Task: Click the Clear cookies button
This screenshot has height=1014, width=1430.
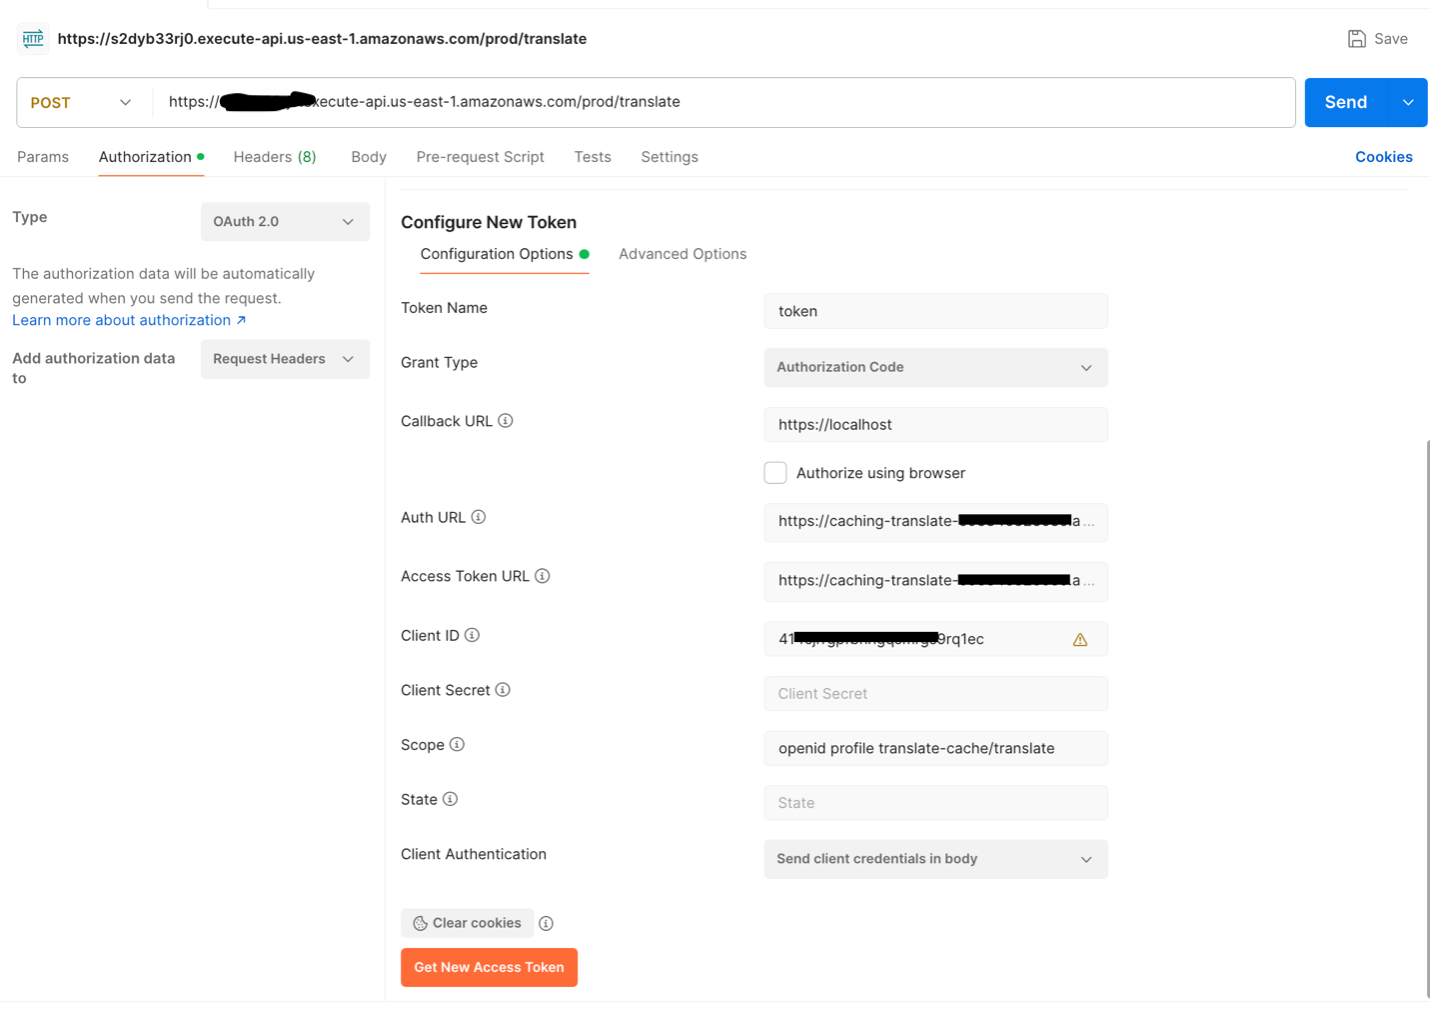Action: point(467,923)
